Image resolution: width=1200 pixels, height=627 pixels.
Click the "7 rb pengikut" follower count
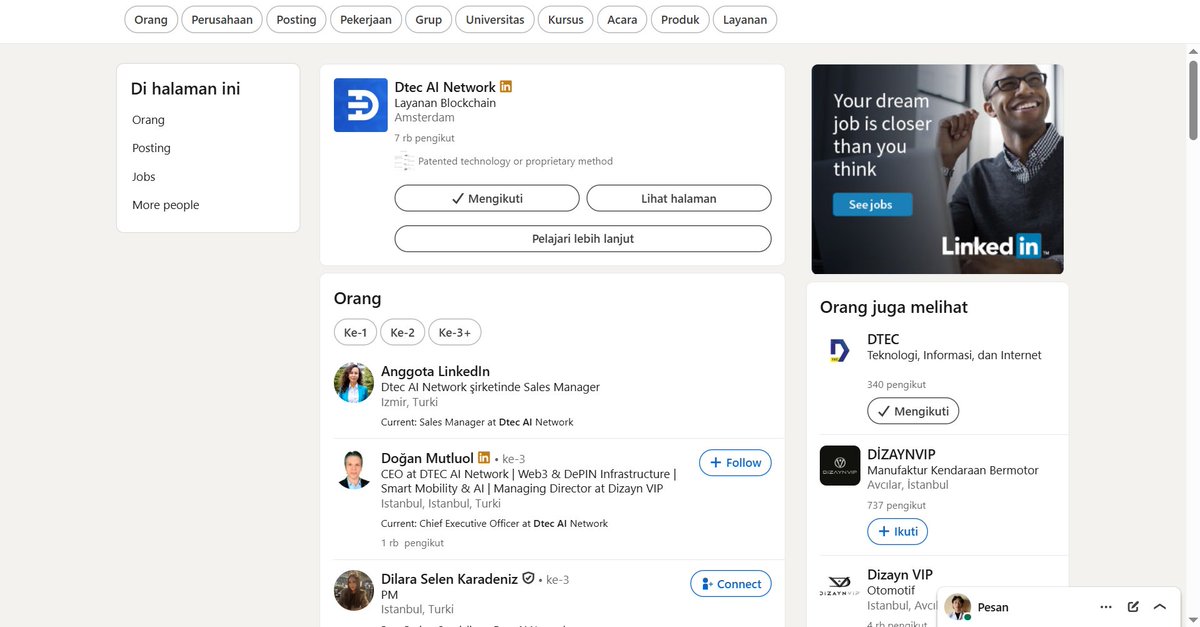click(x=424, y=138)
